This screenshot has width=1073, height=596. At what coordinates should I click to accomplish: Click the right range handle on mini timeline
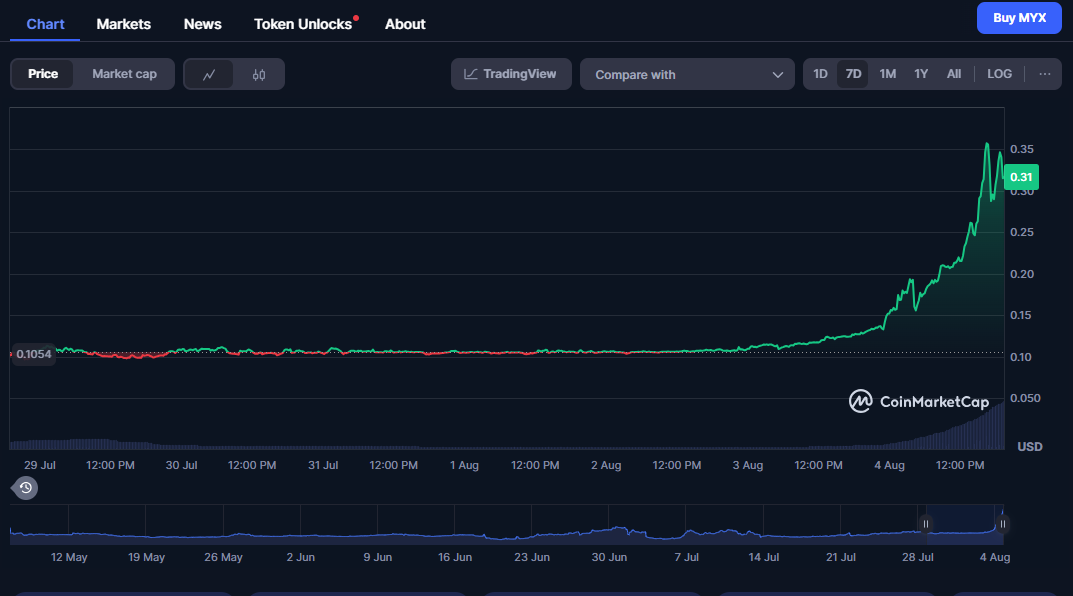tap(1002, 523)
